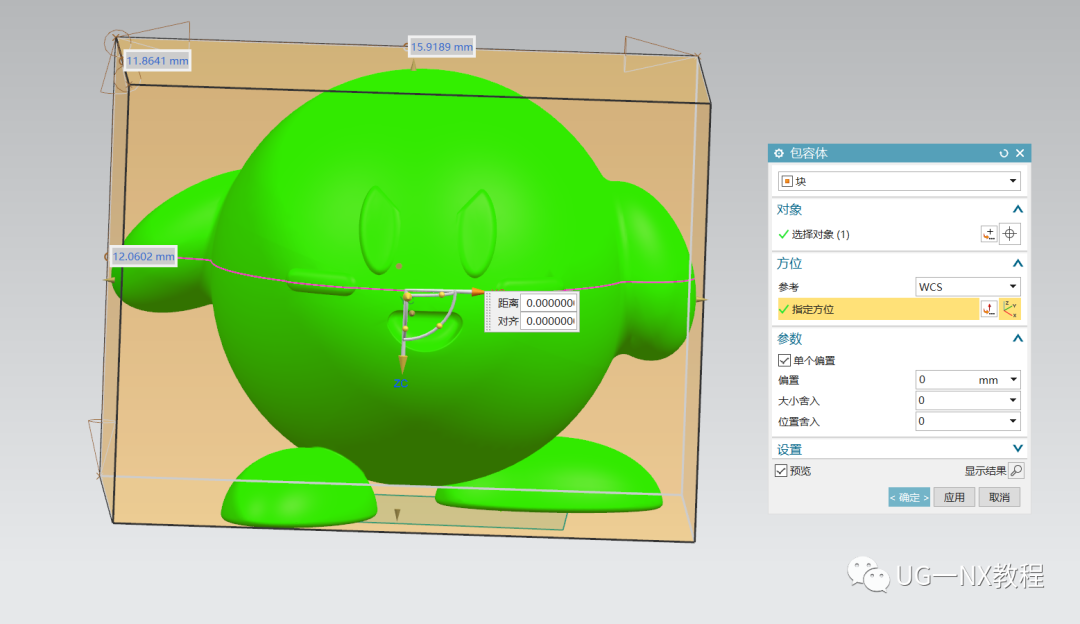Click the 显示结果 magnifier icon

tap(1016, 470)
